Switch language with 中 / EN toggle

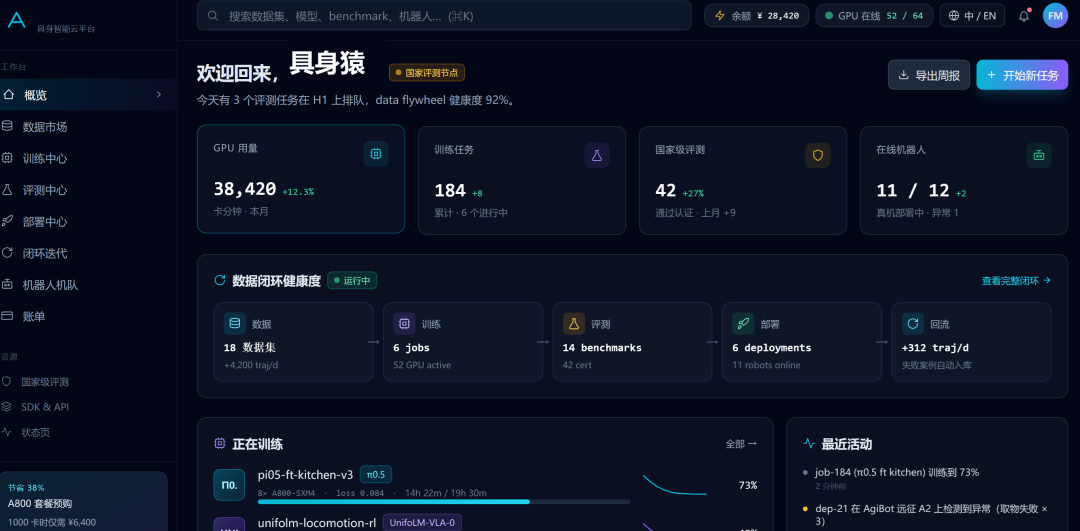point(973,16)
